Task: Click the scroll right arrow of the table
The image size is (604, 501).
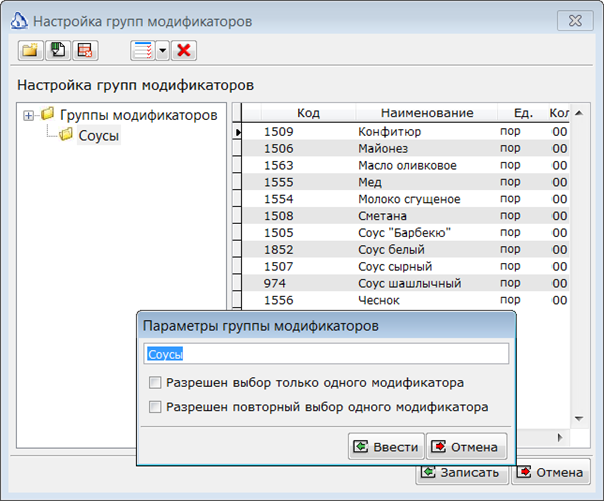Action: pyautogui.click(x=560, y=437)
